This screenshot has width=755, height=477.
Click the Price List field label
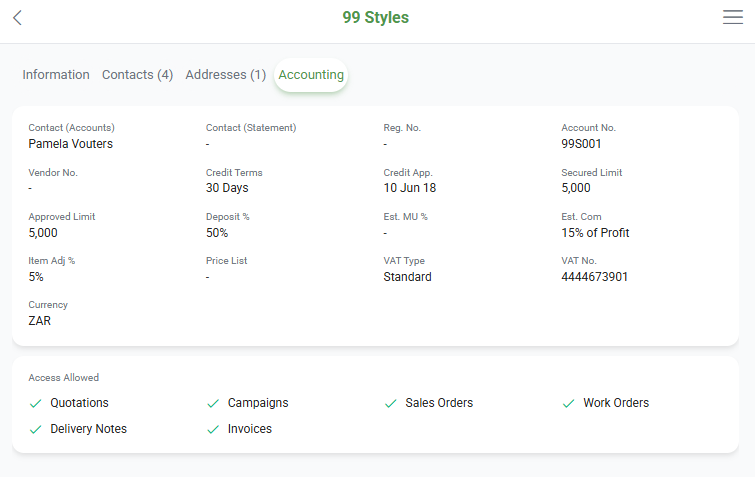tap(226, 260)
